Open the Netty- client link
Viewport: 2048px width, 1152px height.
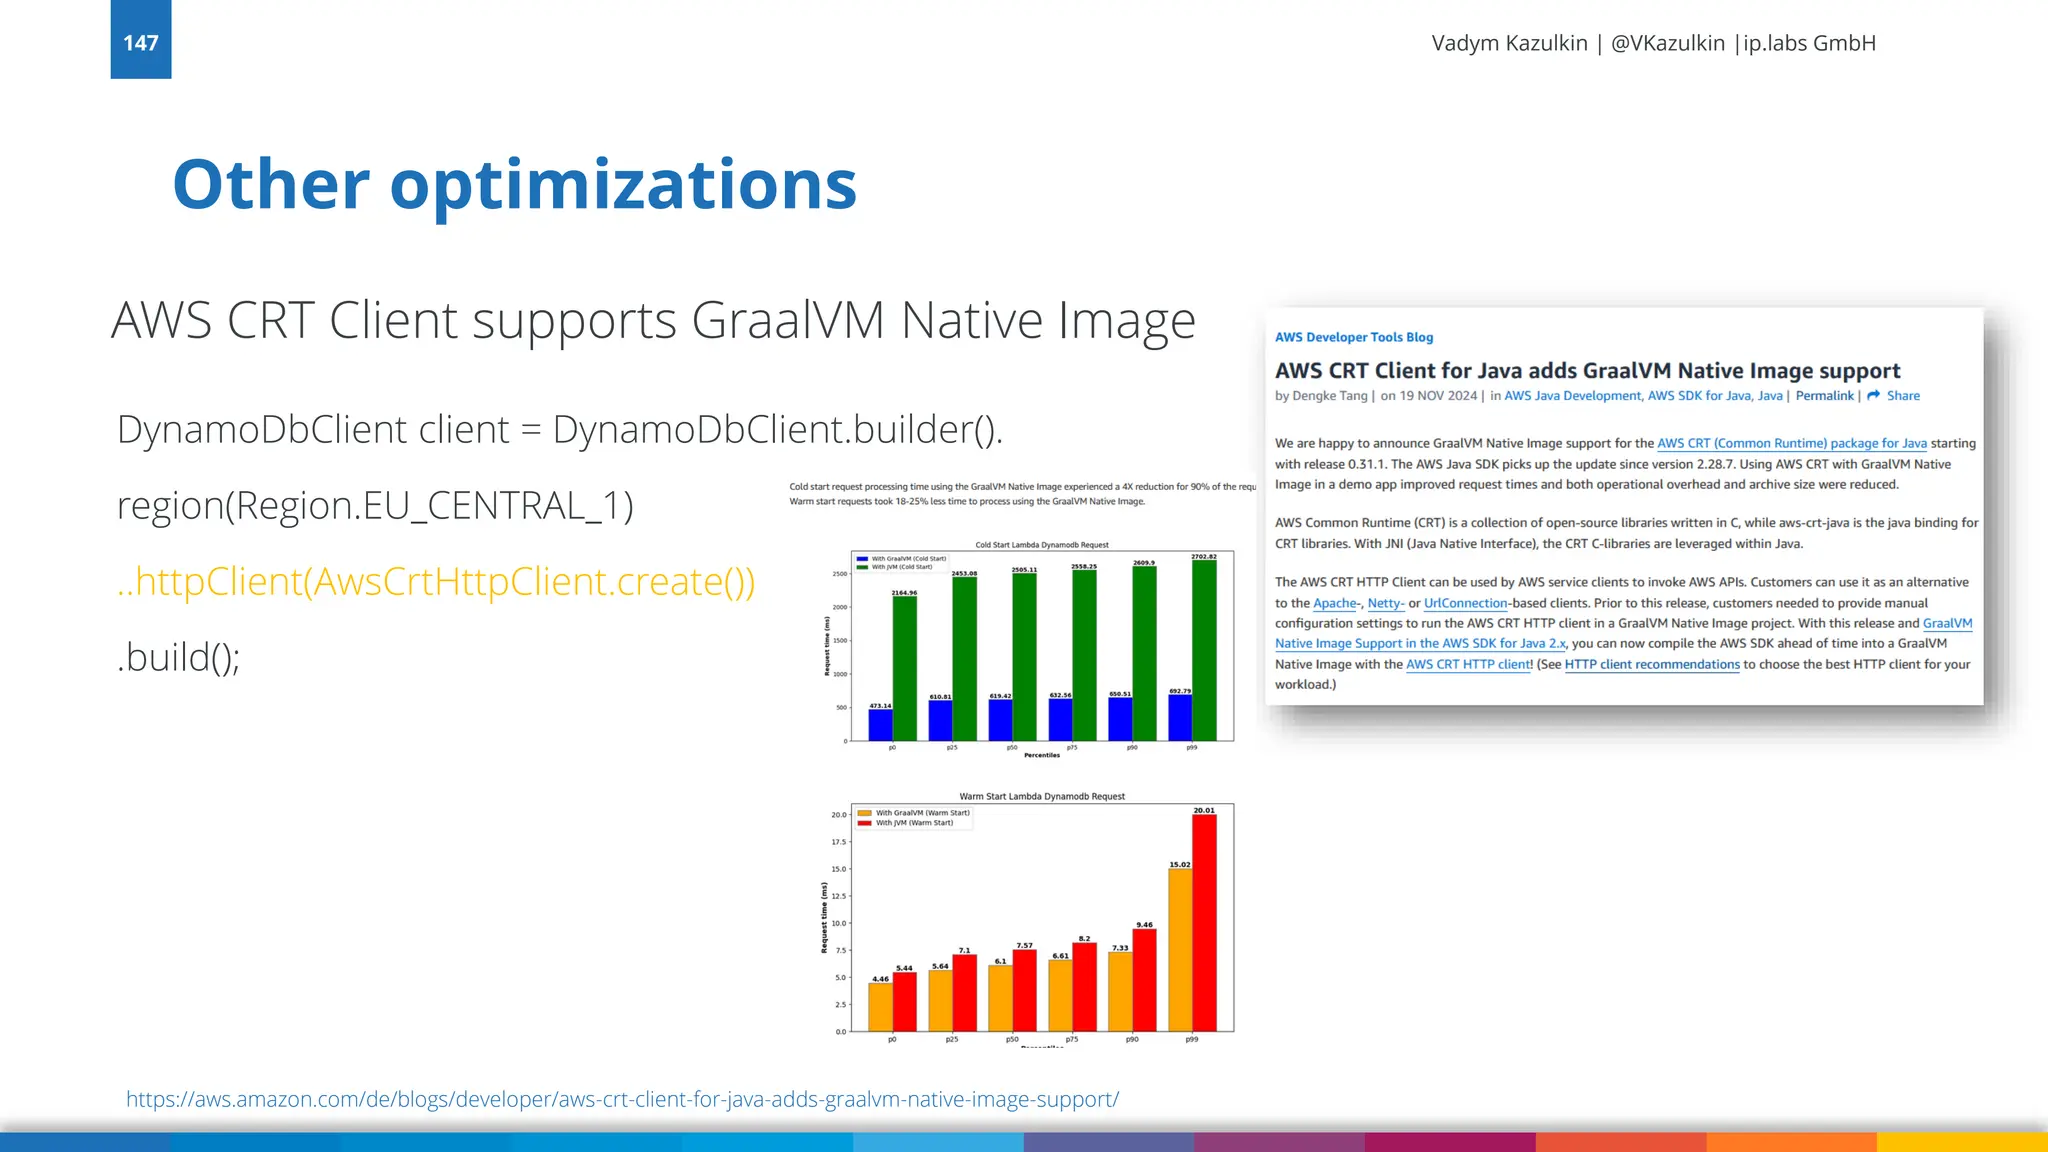click(1385, 603)
